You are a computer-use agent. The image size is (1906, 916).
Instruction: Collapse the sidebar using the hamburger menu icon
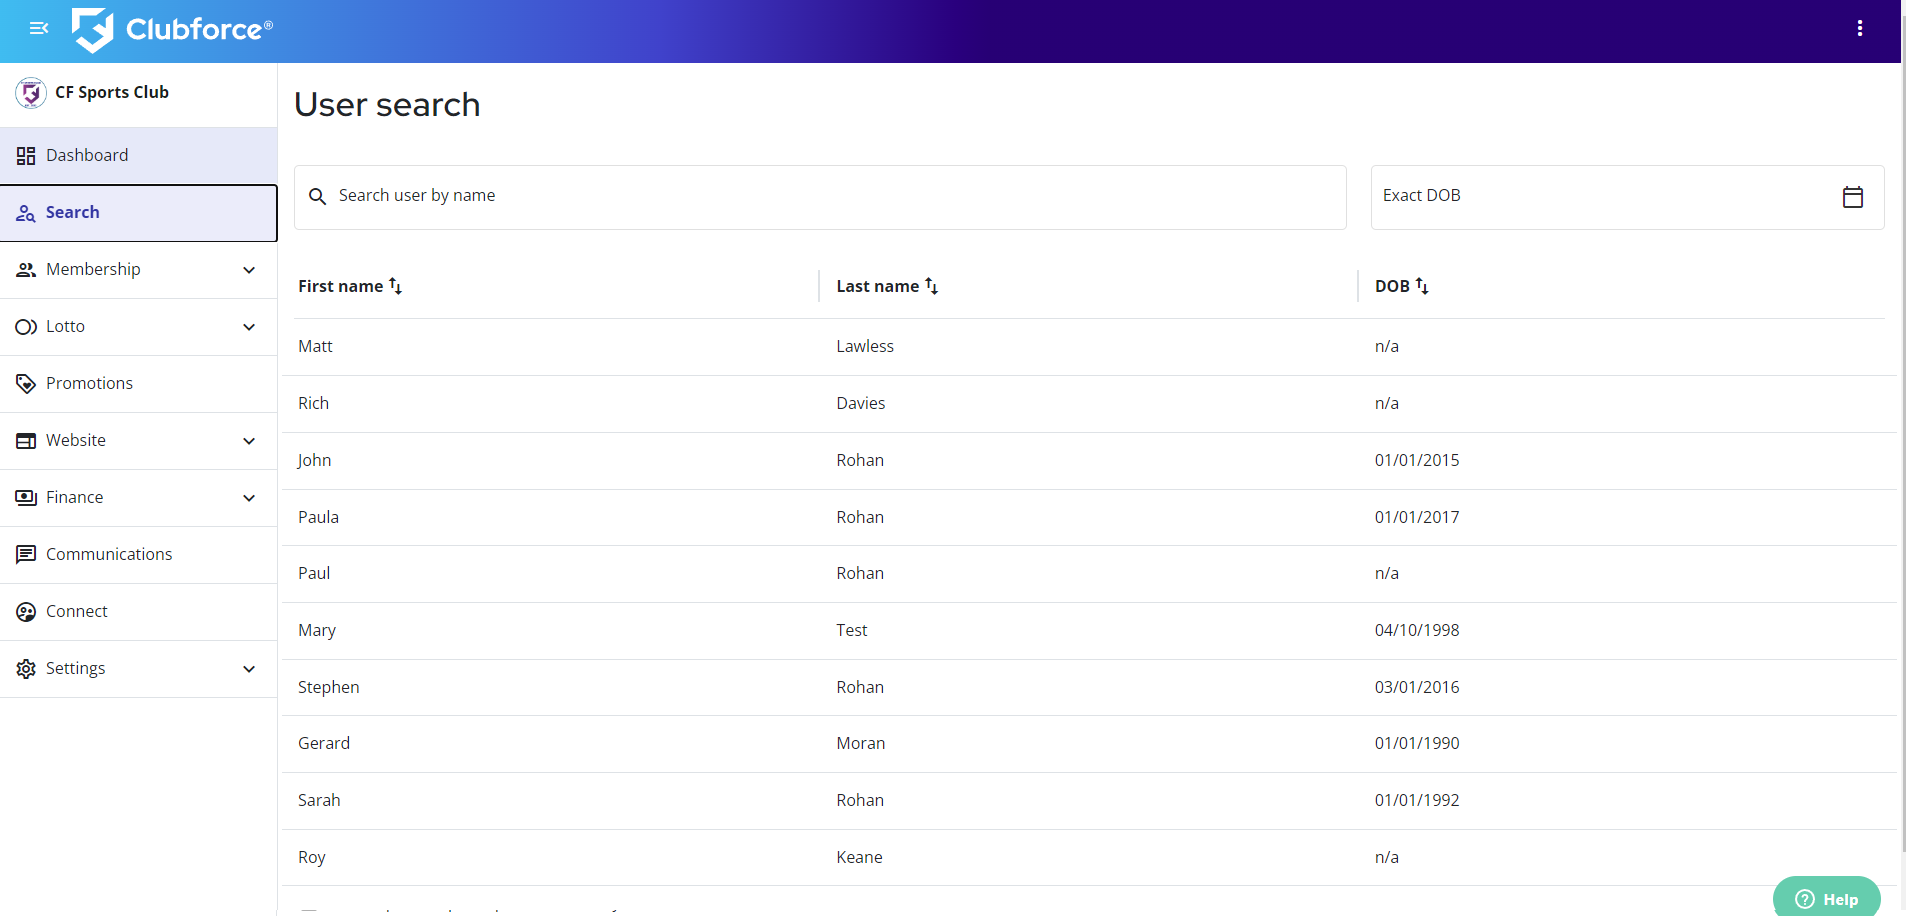39,29
